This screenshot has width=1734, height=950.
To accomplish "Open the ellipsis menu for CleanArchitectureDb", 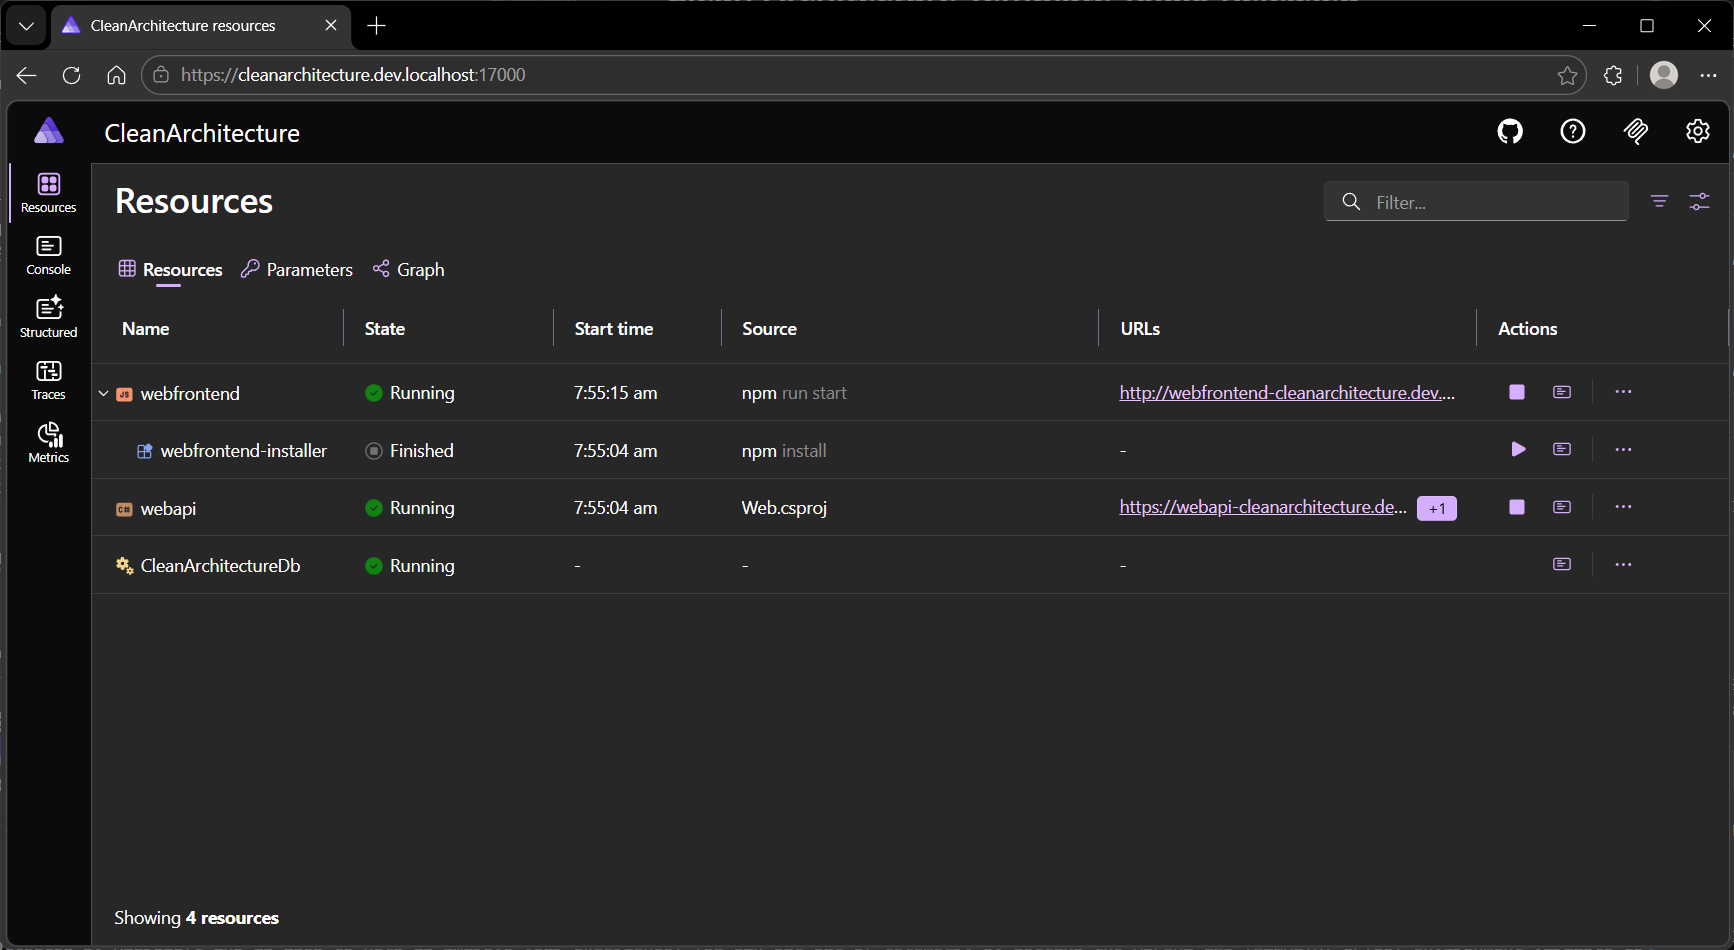I will click(x=1623, y=564).
